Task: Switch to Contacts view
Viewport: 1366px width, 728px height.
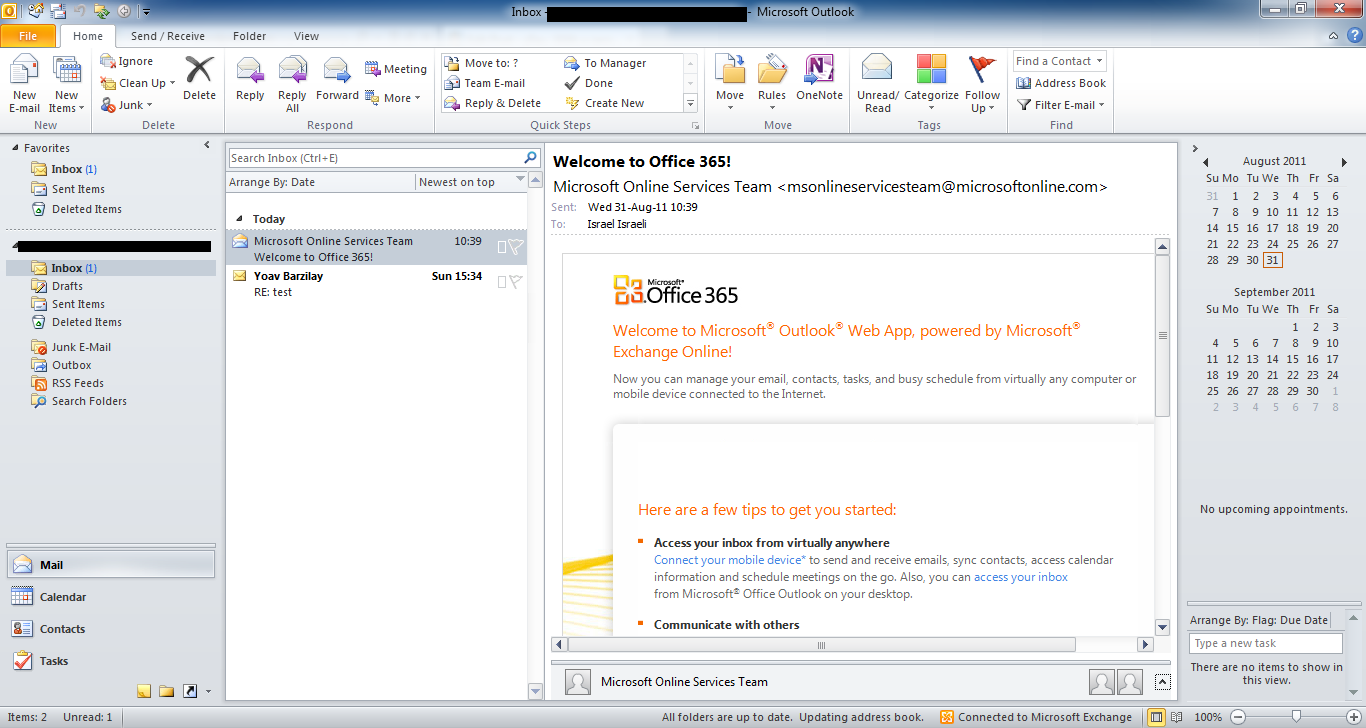Action: (x=110, y=629)
